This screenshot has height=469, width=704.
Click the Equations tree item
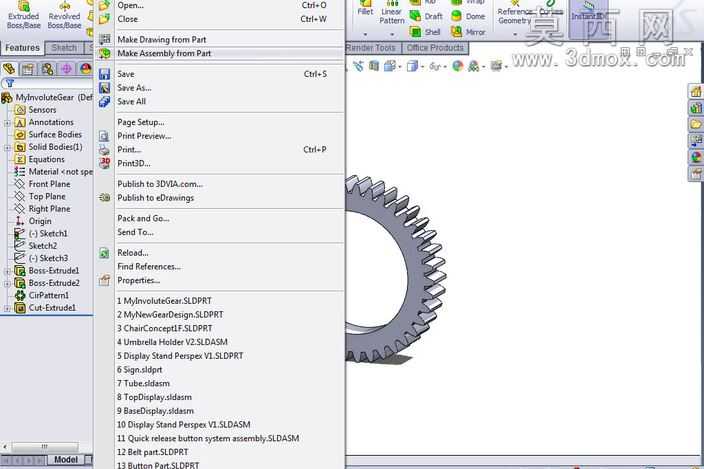tap(40, 160)
